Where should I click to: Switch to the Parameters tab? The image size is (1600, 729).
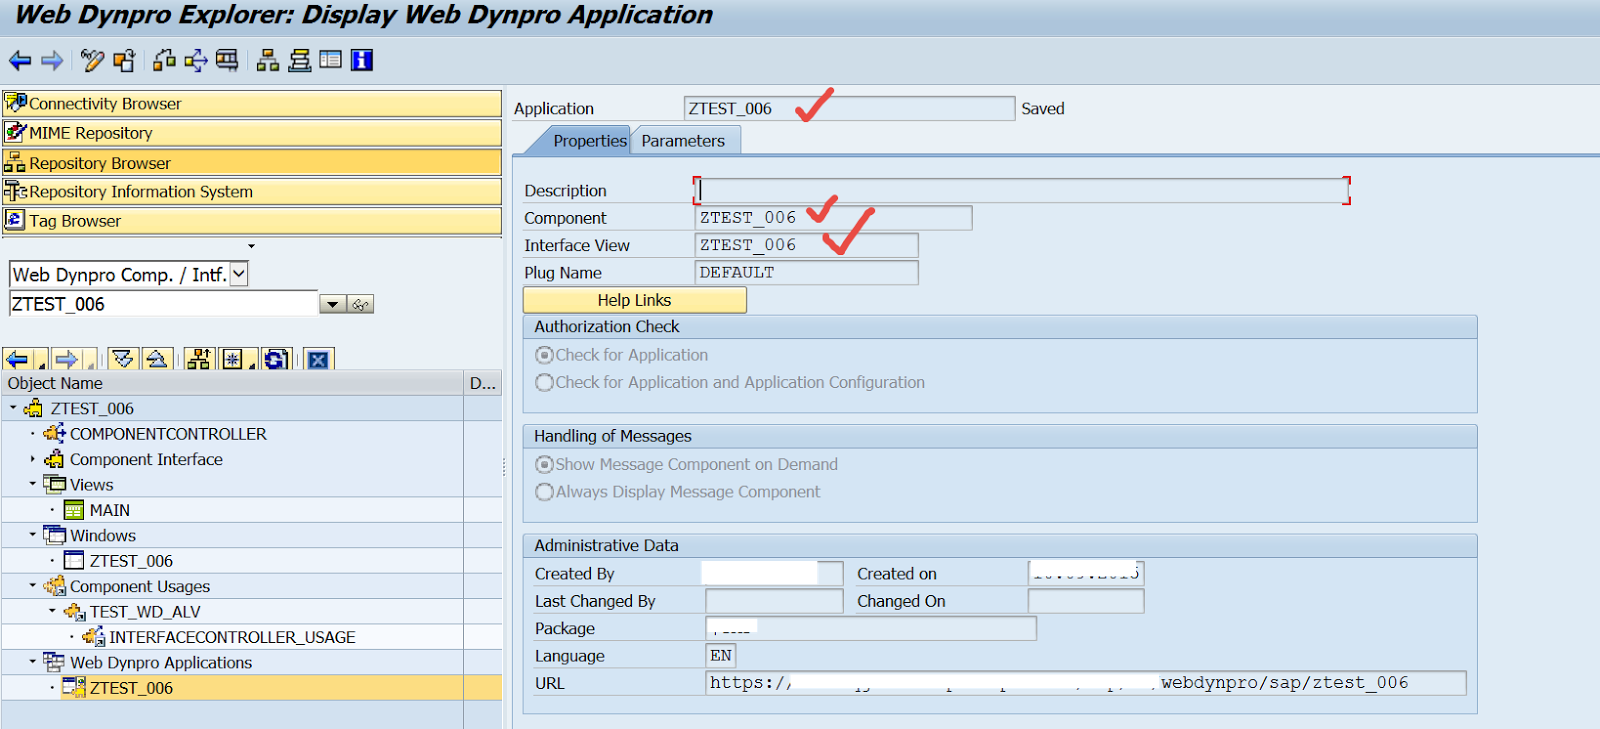(x=683, y=141)
